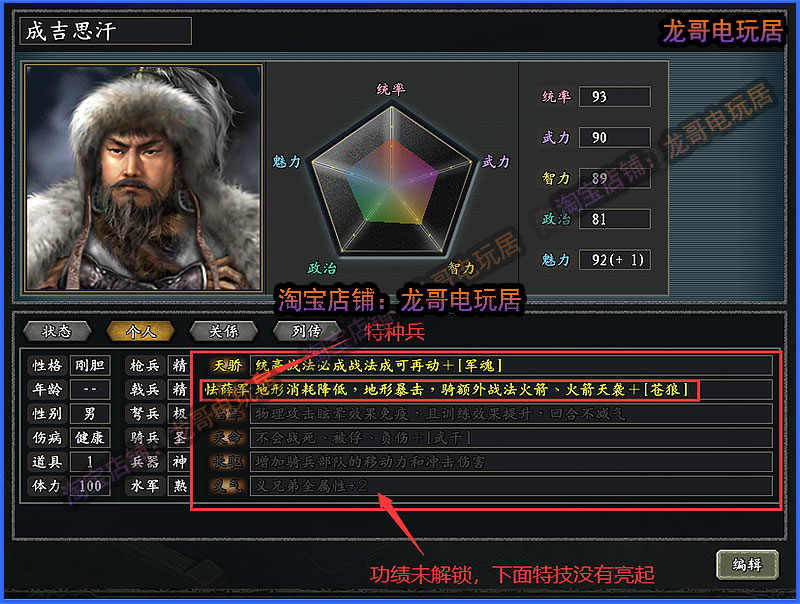The width and height of the screenshot is (800, 604).
Task: Select the 关係 tab
Action: tap(223, 332)
